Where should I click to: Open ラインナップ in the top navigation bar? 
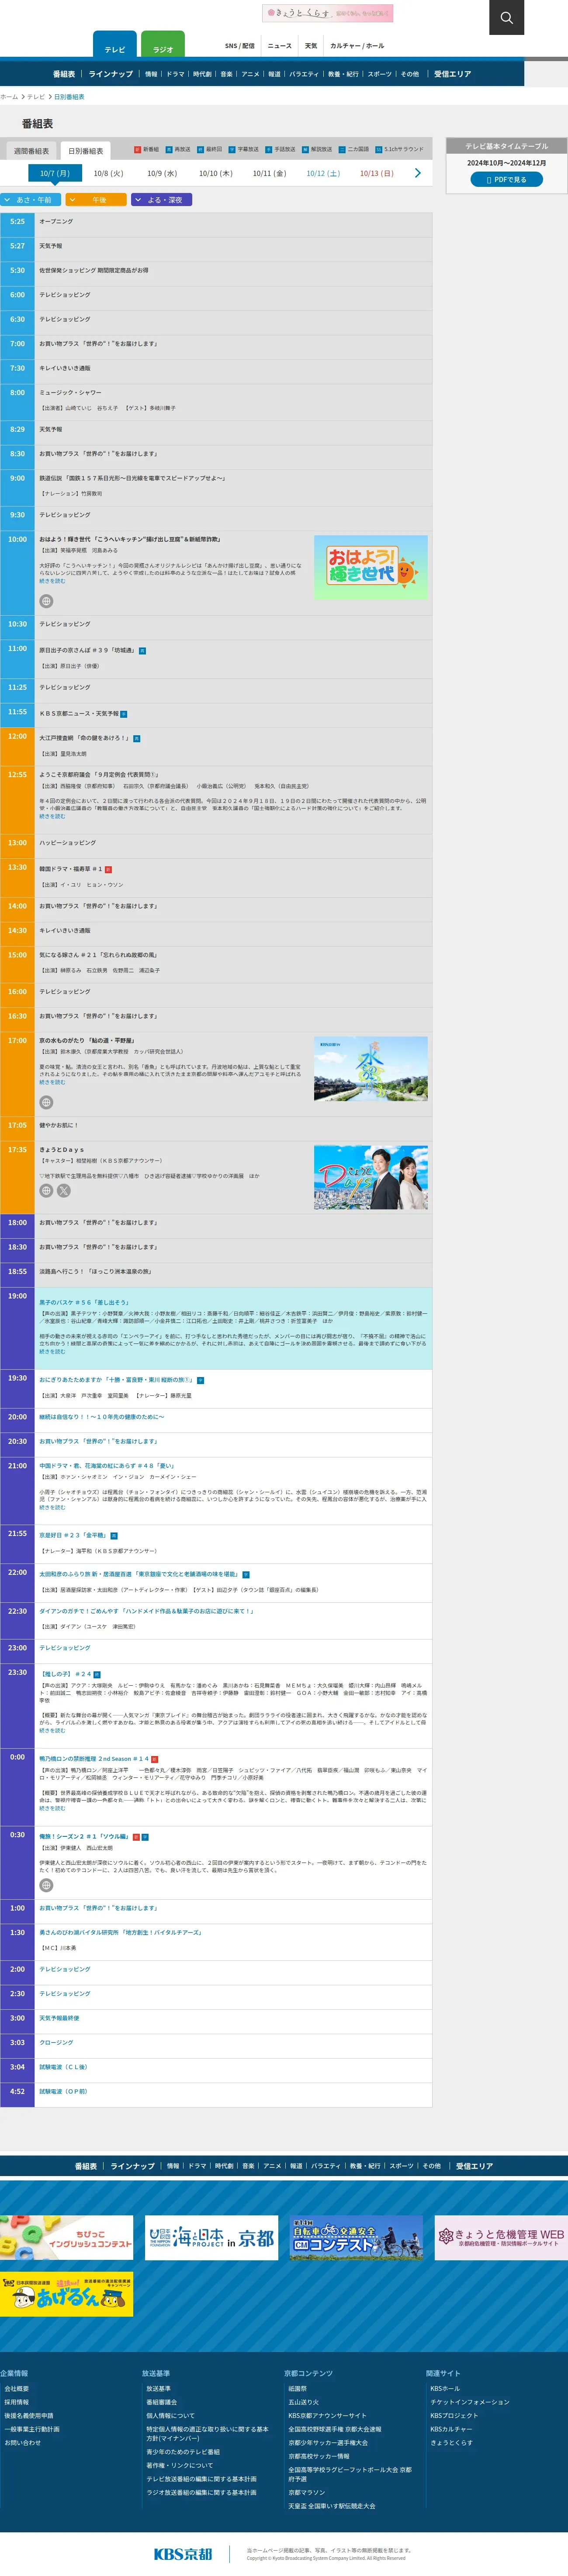point(111,74)
